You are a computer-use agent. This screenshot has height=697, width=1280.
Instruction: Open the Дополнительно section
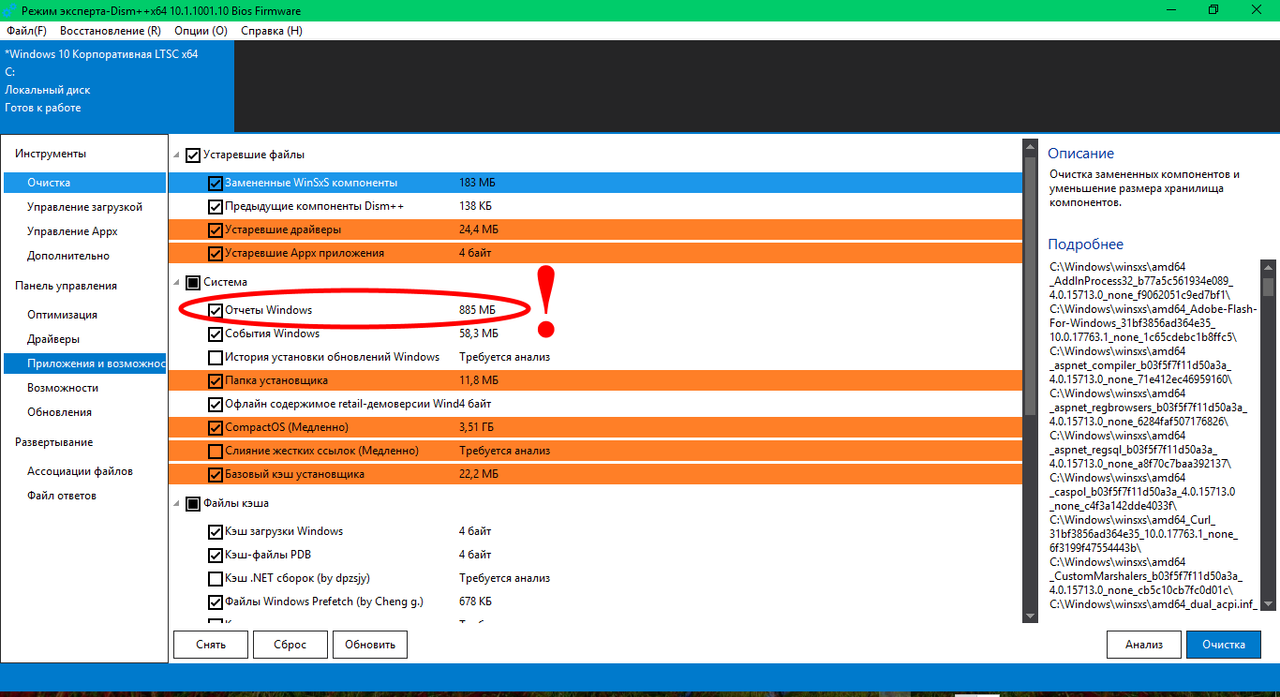(84, 256)
